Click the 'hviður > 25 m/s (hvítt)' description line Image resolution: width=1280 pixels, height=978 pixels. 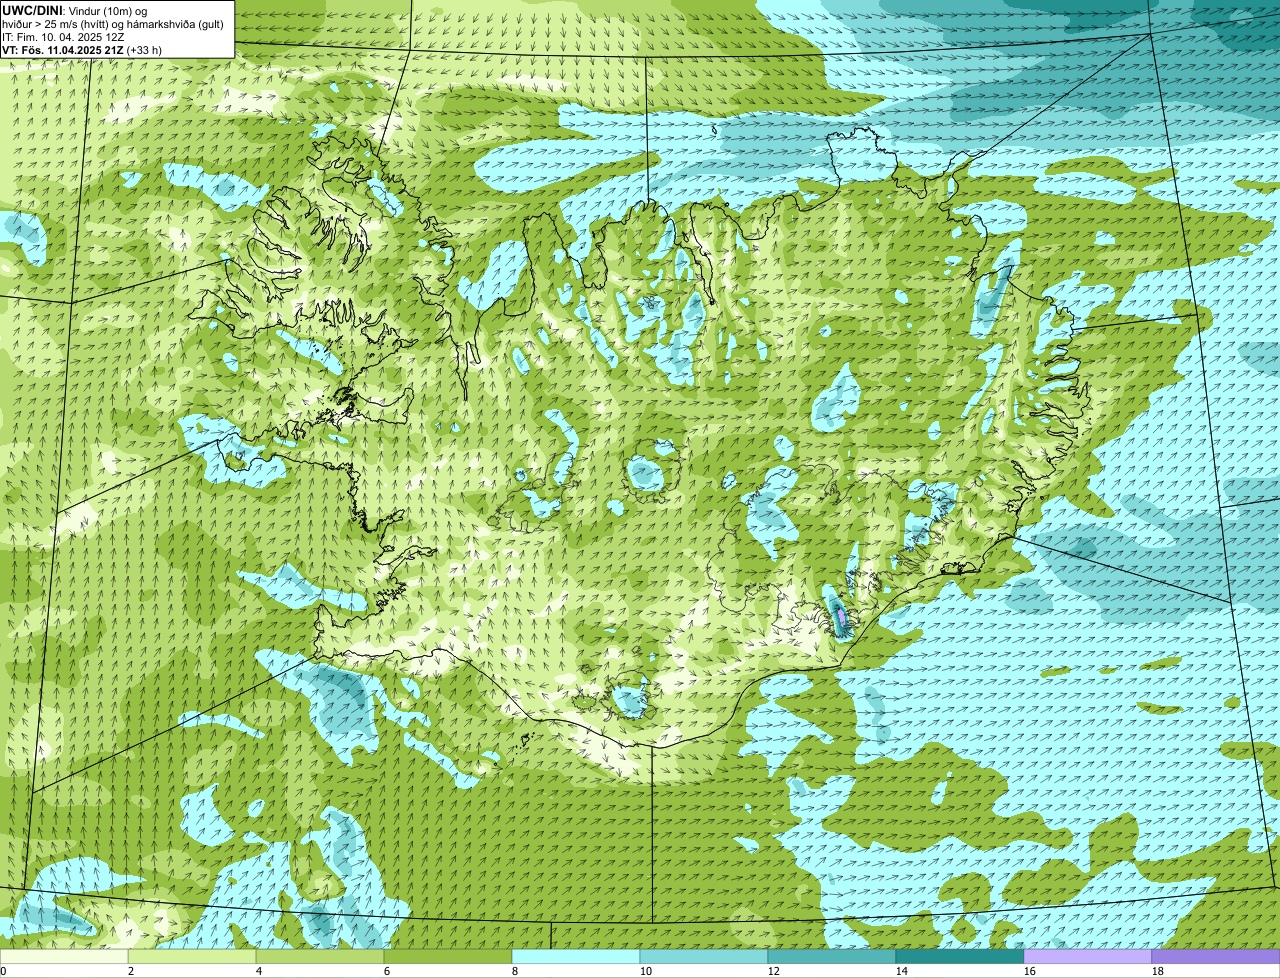click(114, 23)
